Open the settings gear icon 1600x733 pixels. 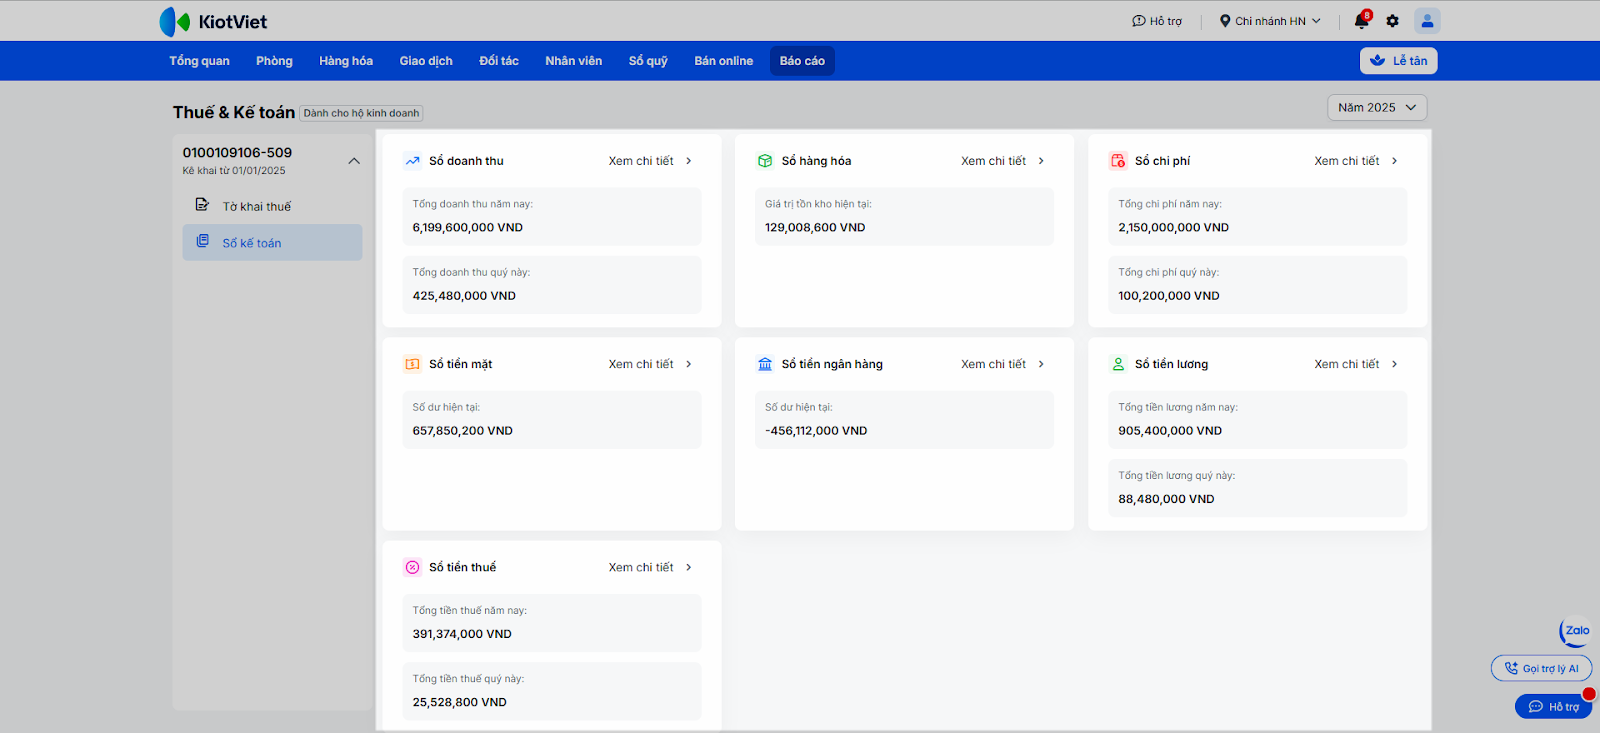1392,21
